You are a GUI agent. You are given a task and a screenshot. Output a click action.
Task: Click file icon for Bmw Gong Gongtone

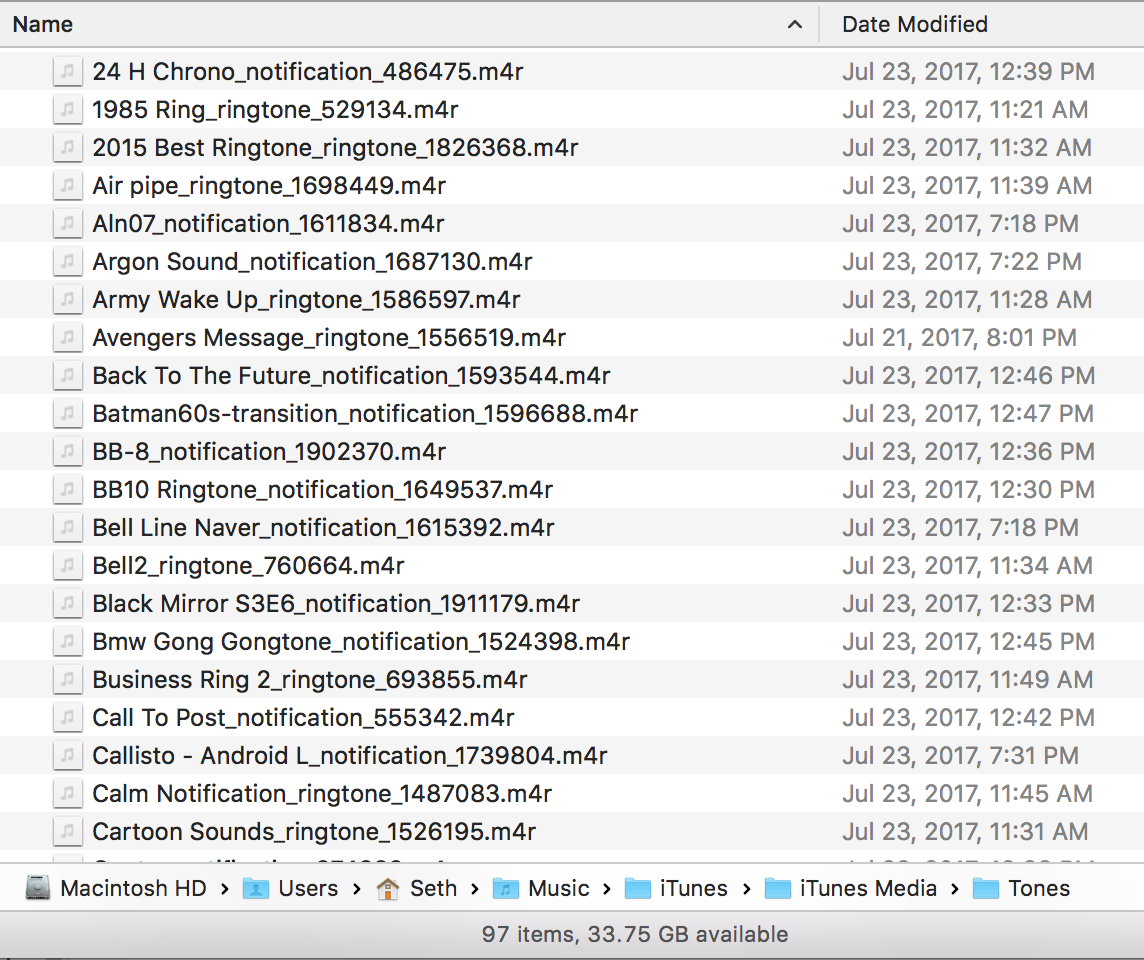pos(67,640)
